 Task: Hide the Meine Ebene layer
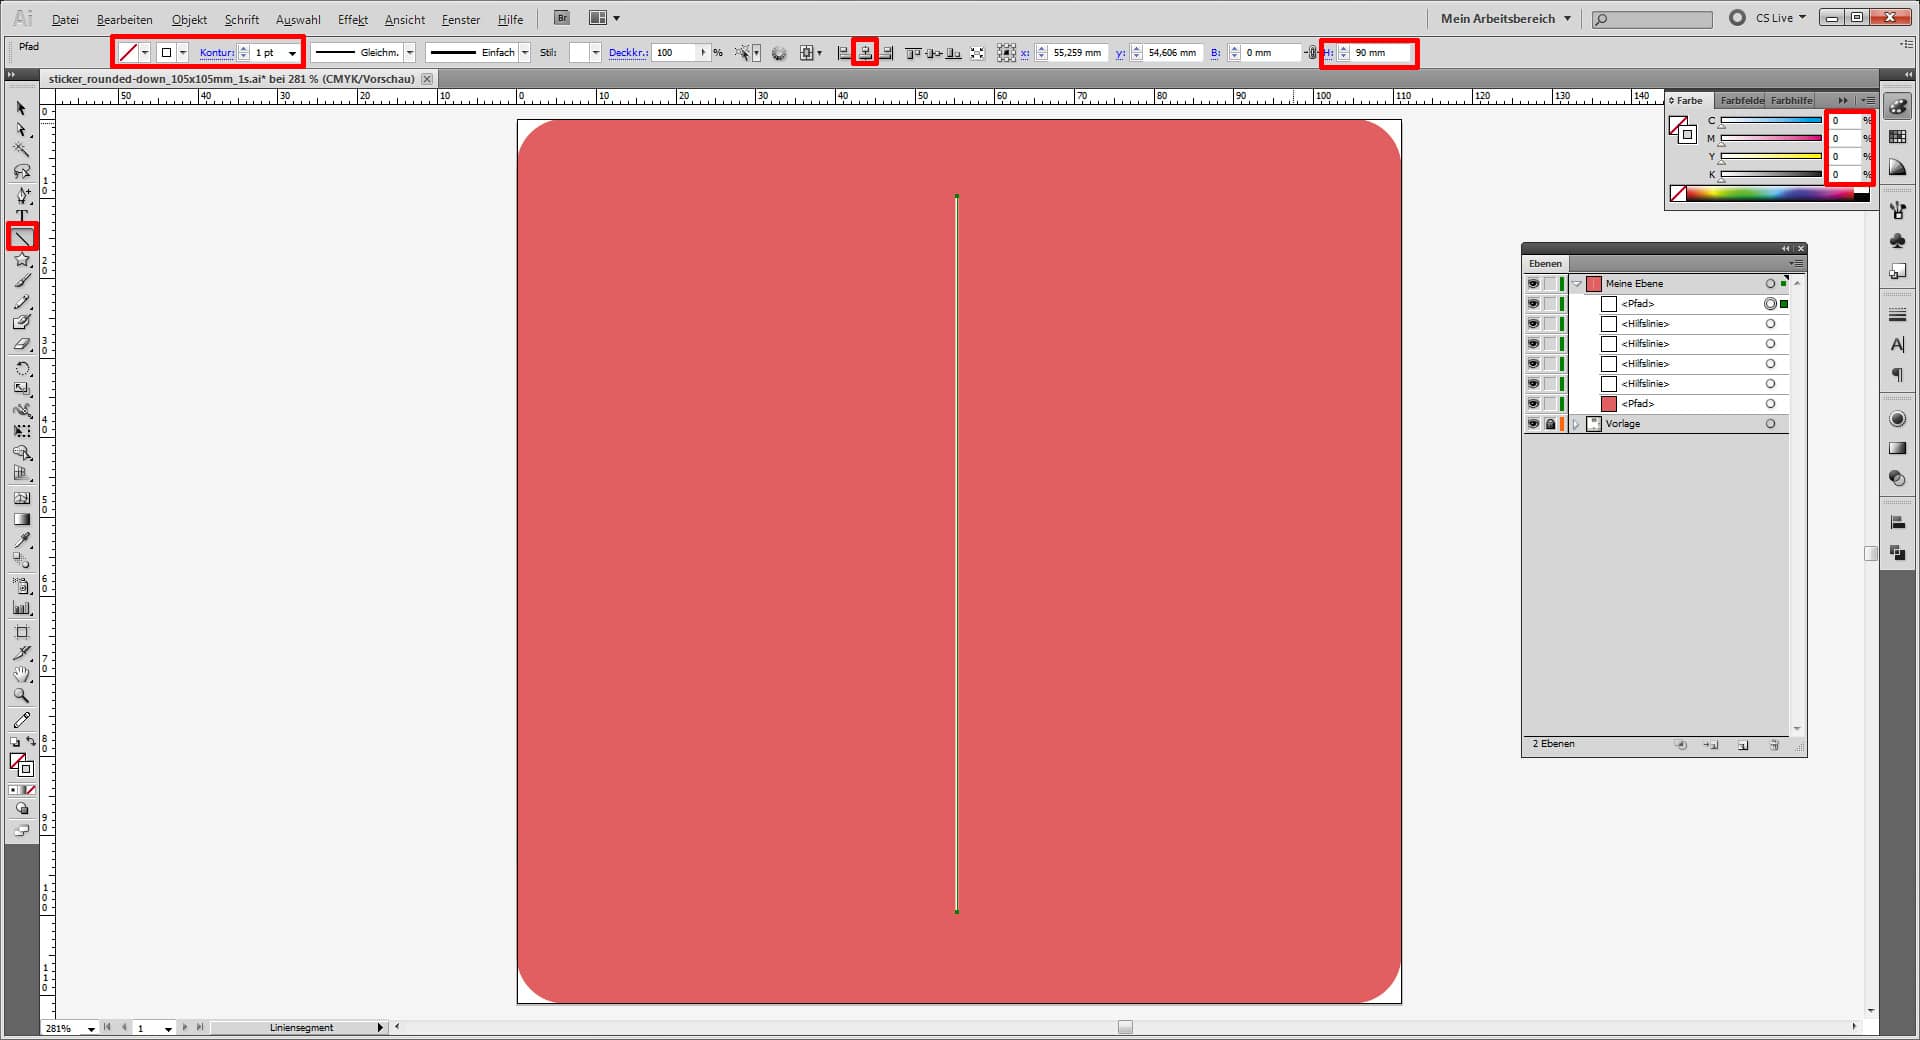click(x=1533, y=284)
